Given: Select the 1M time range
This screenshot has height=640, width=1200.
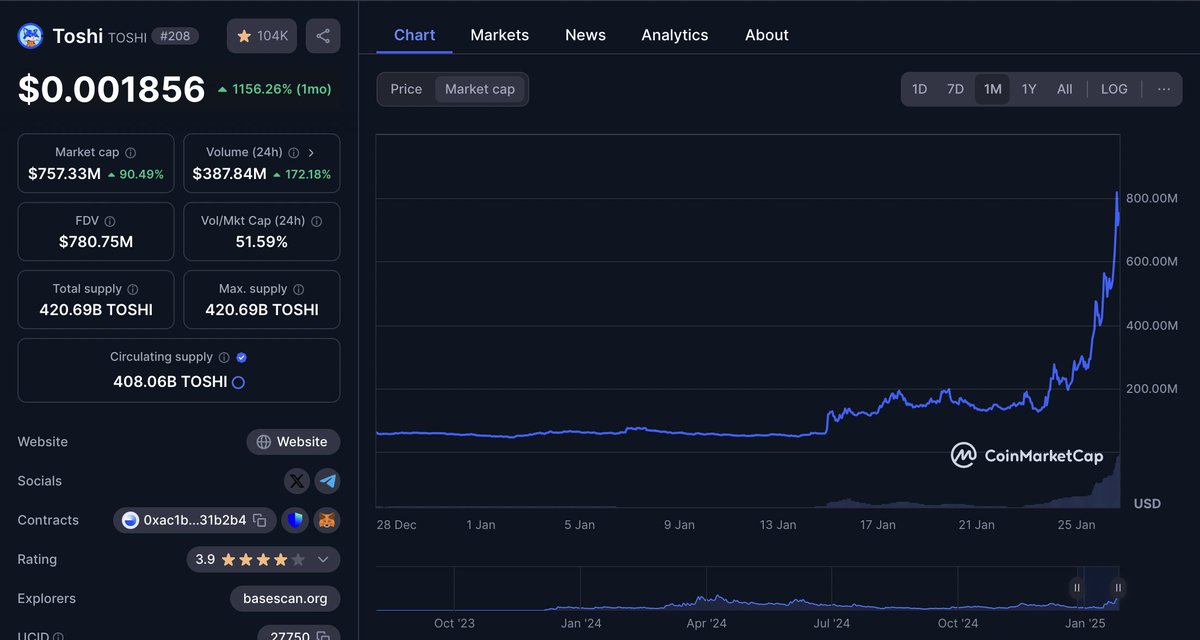Looking at the screenshot, I should [x=992, y=89].
